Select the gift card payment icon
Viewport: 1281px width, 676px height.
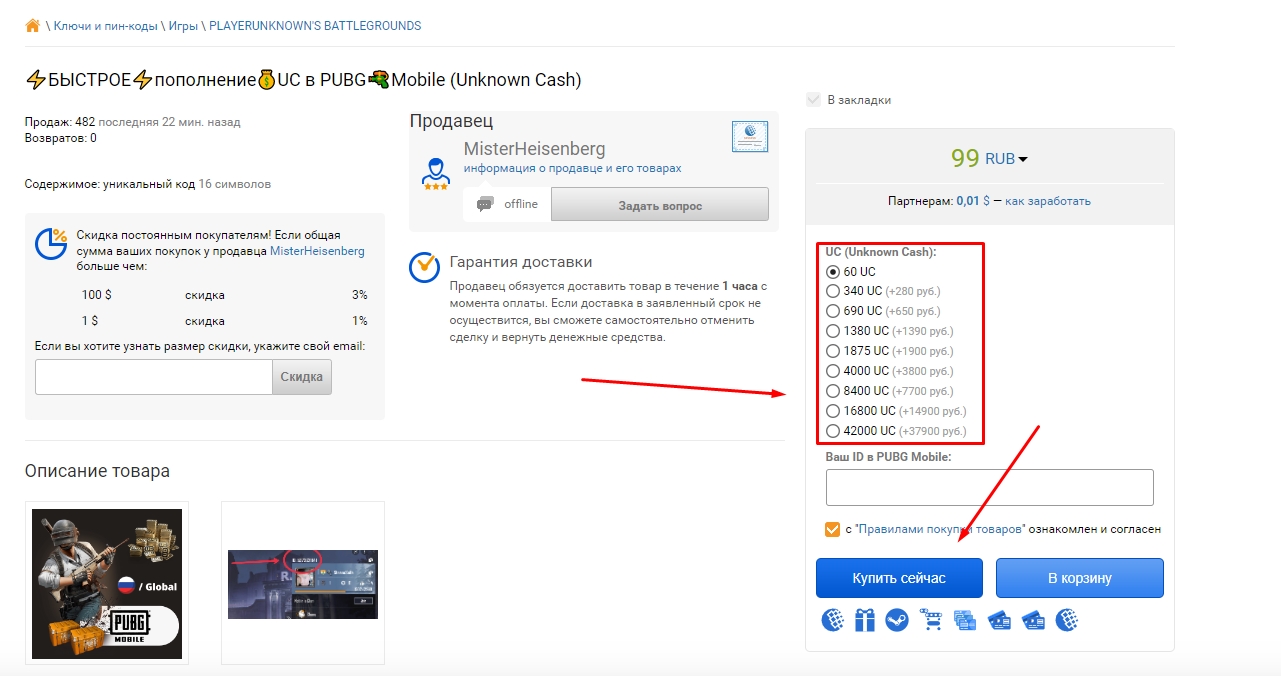[x=865, y=621]
